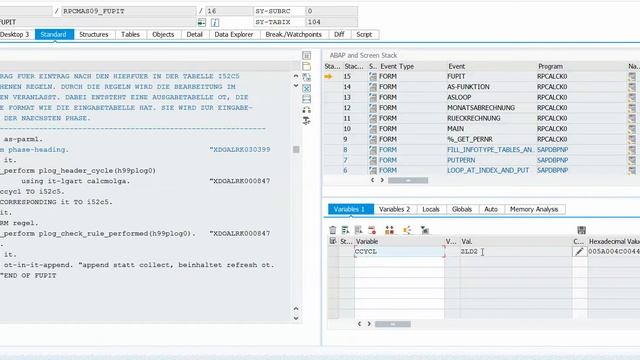Click the navigation icon at the end of the PUTPERN row
The width and height of the screenshot is (640, 360).
click(x=632, y=160)
